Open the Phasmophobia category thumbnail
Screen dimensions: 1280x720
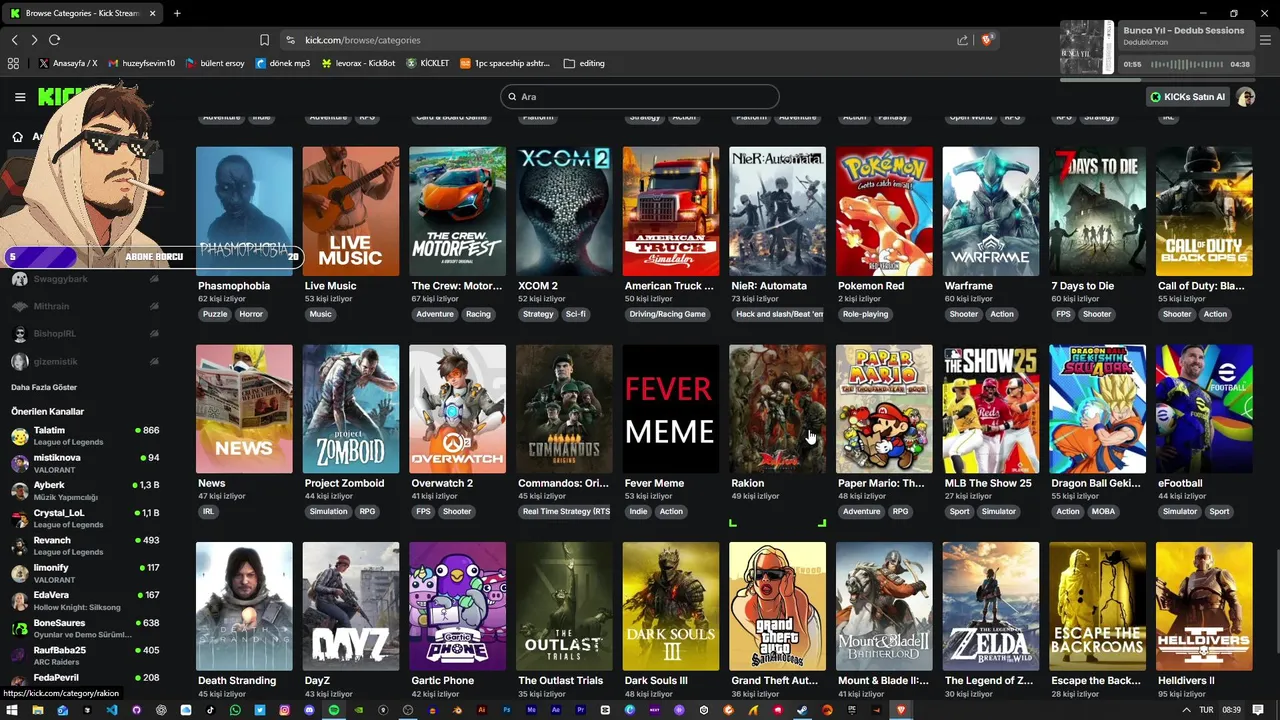coord(244,211)
